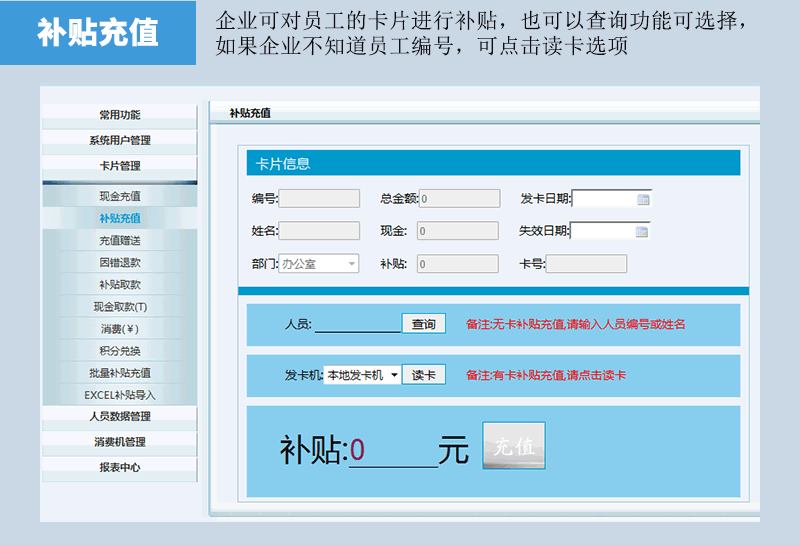Click the 读卡 button
Viewport: 800px width, 545px height.
[x=423, y=375]
